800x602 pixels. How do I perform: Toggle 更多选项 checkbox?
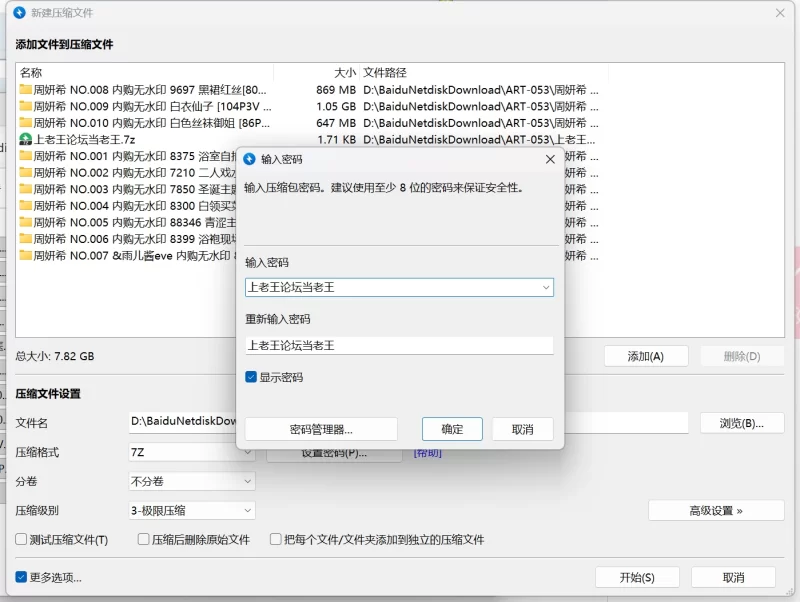tap(21, 577)
